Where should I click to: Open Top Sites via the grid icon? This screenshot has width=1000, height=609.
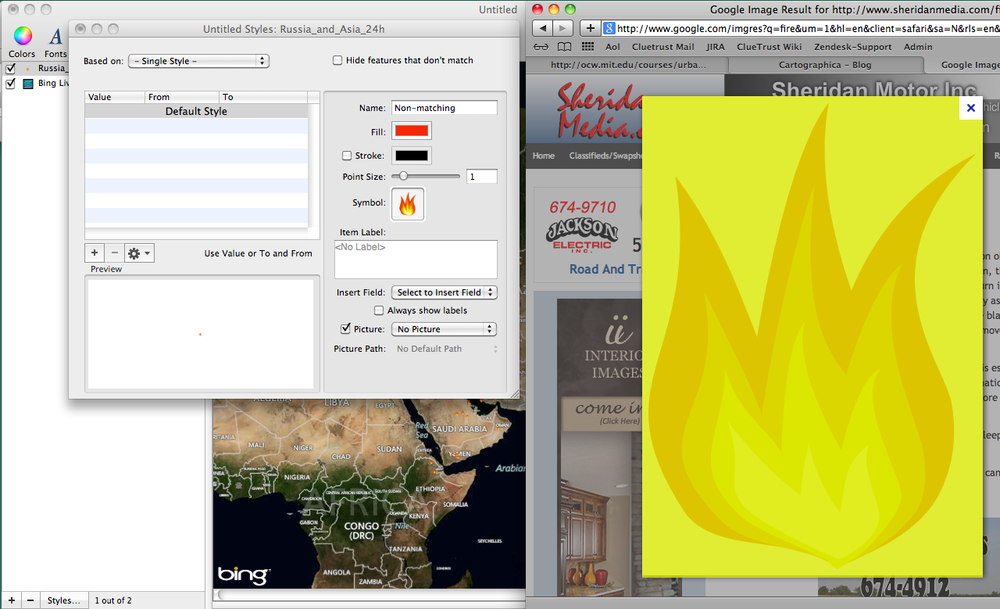(x=586, y=46)
